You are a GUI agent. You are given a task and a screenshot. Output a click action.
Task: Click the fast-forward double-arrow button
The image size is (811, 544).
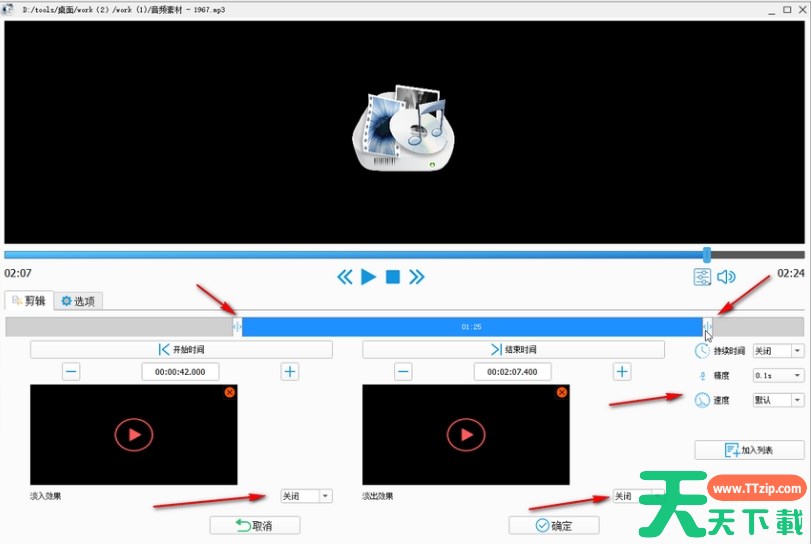pyautogui.click(x=416, y=277)
